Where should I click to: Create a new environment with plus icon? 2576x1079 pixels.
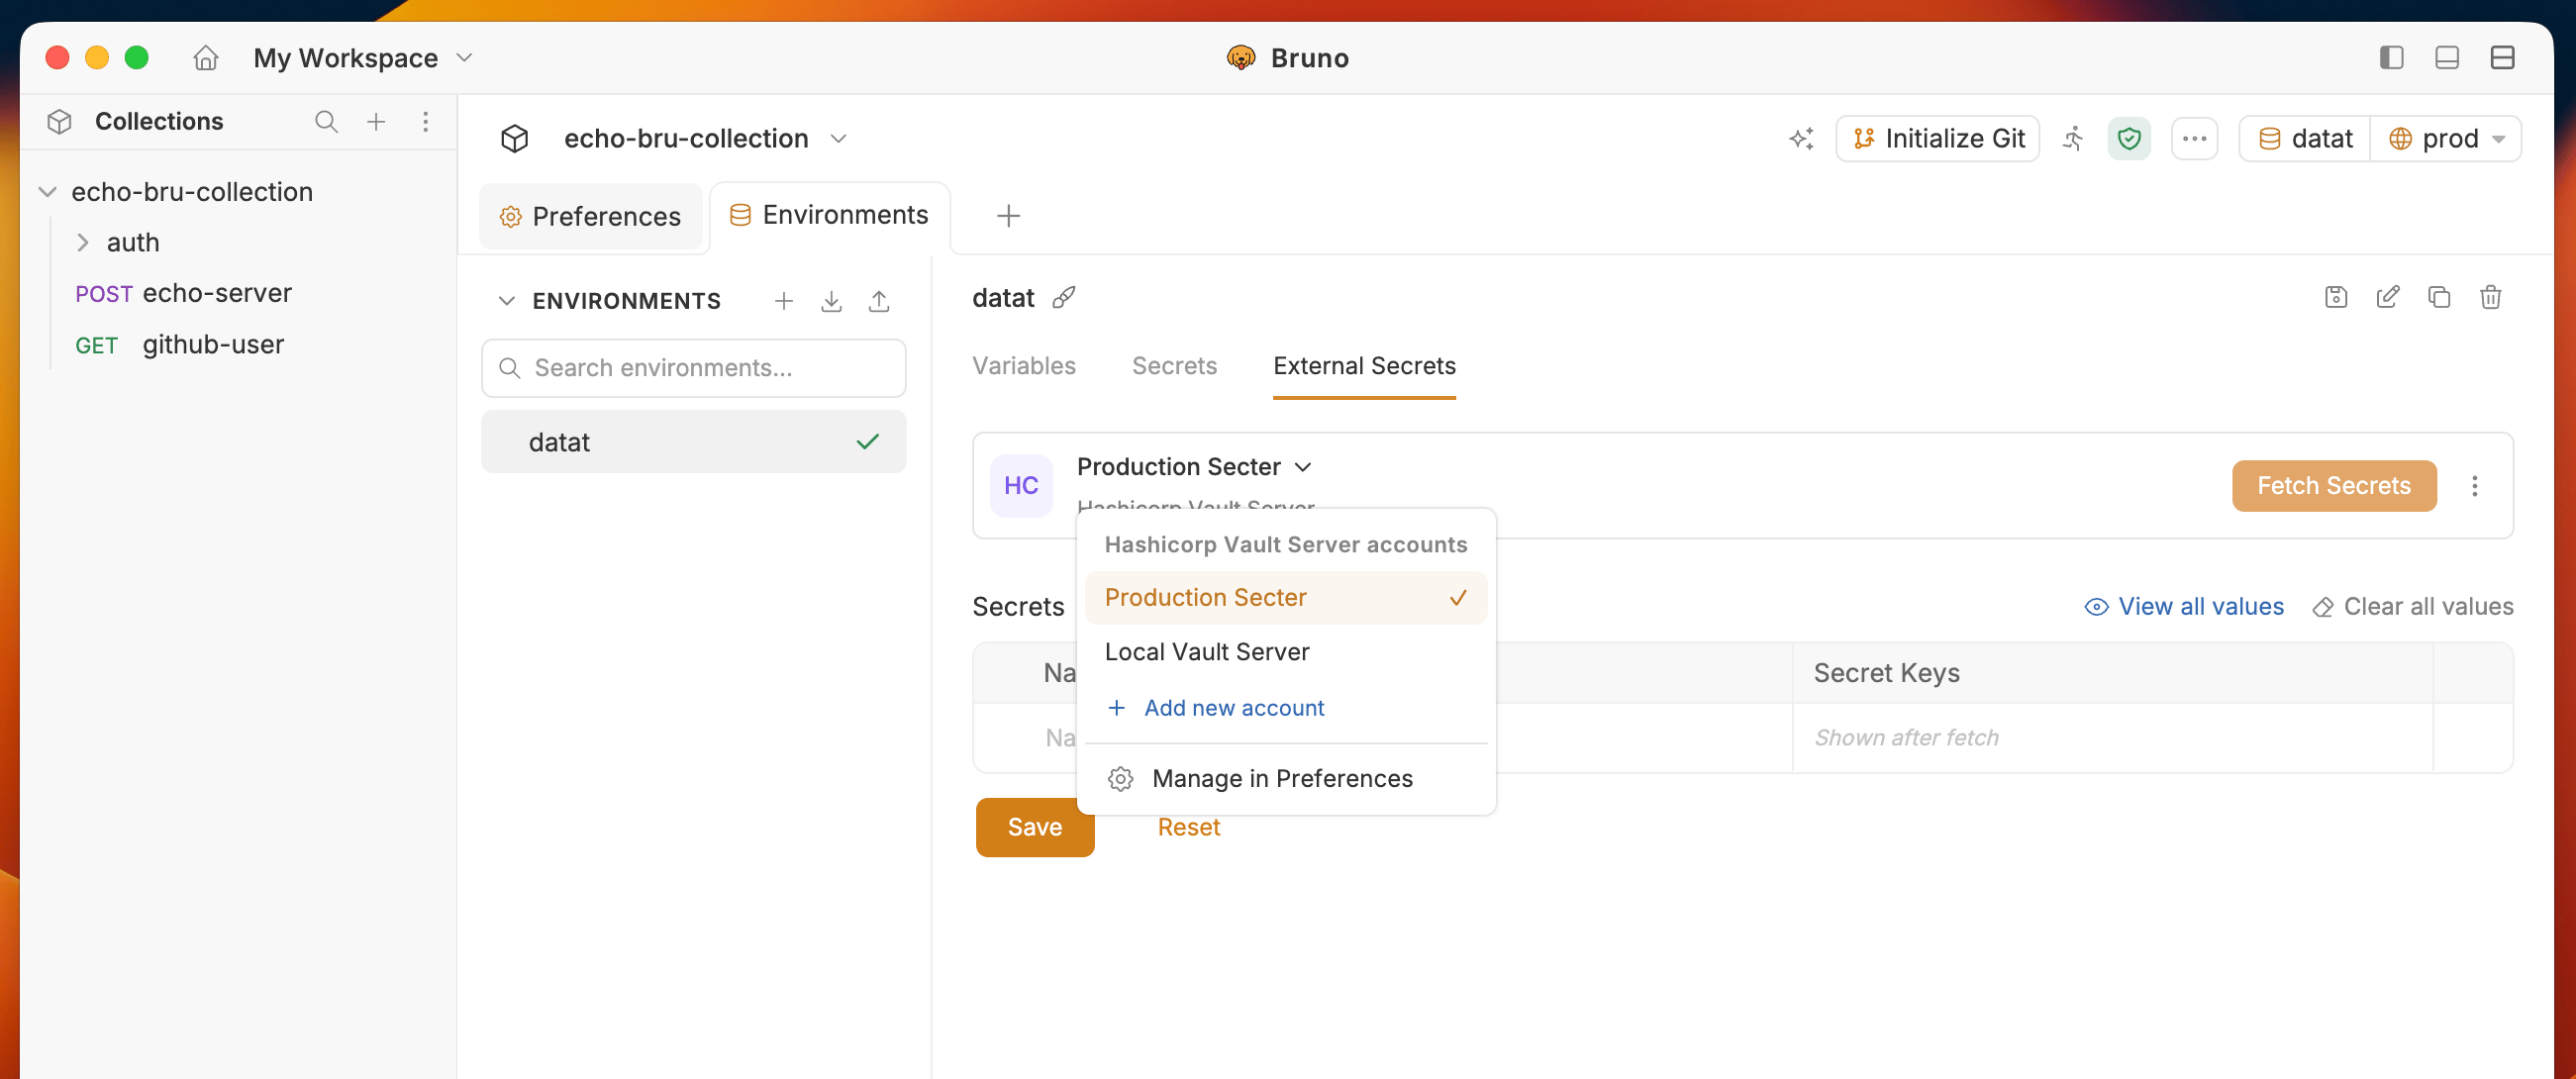pos(784,301)
